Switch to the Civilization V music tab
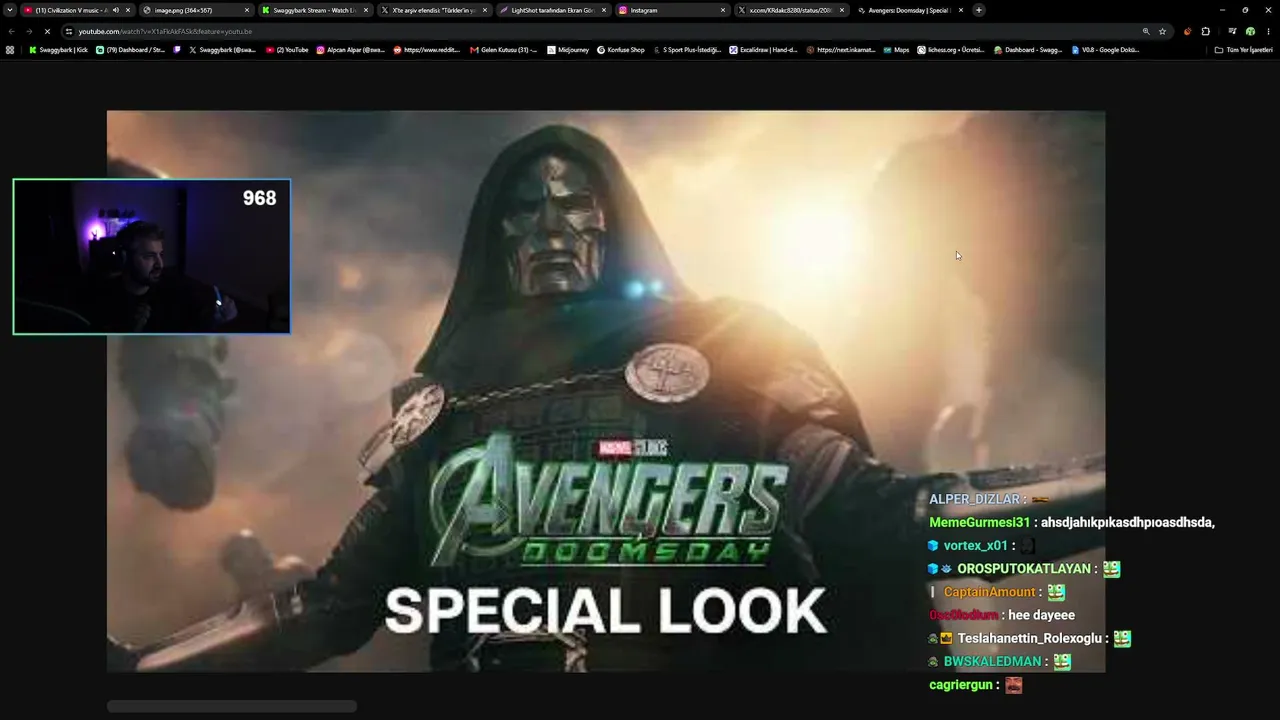Image resolution: width=1280 pixels, height=720 pixels. 78,10
